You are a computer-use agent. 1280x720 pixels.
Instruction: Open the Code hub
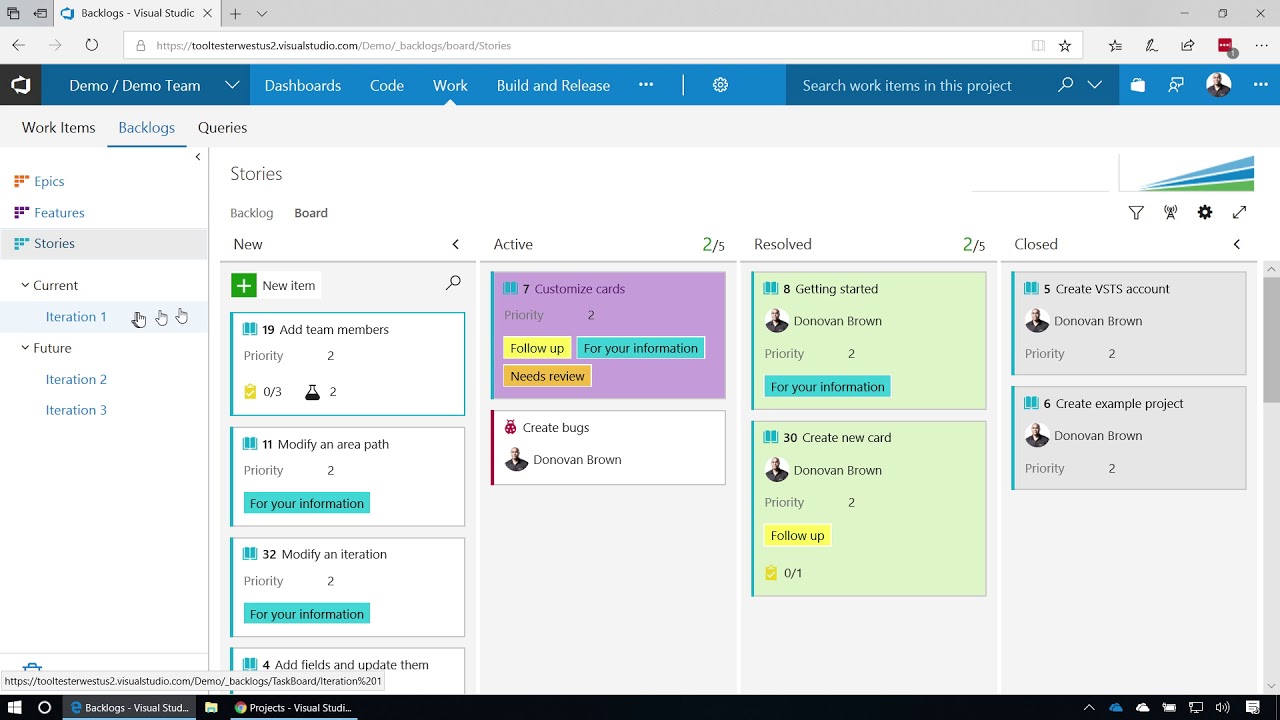point(387,85)
